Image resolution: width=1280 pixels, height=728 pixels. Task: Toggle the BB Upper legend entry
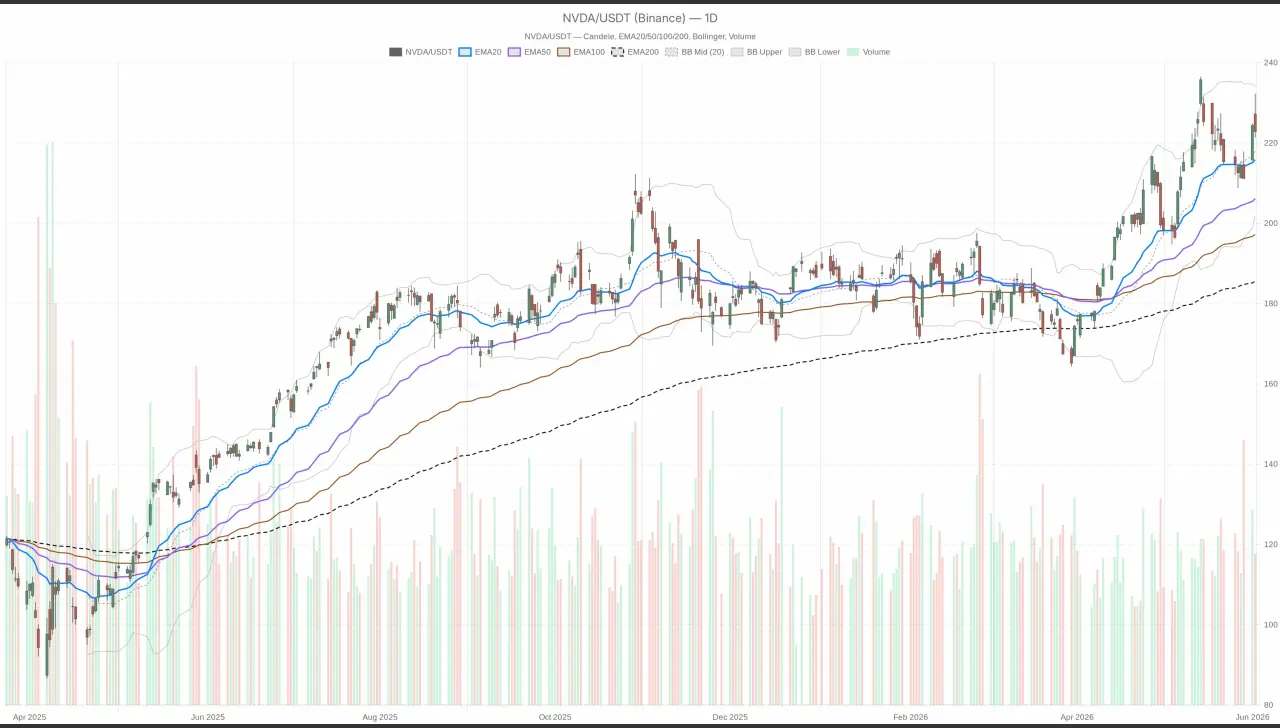point(757,52)
